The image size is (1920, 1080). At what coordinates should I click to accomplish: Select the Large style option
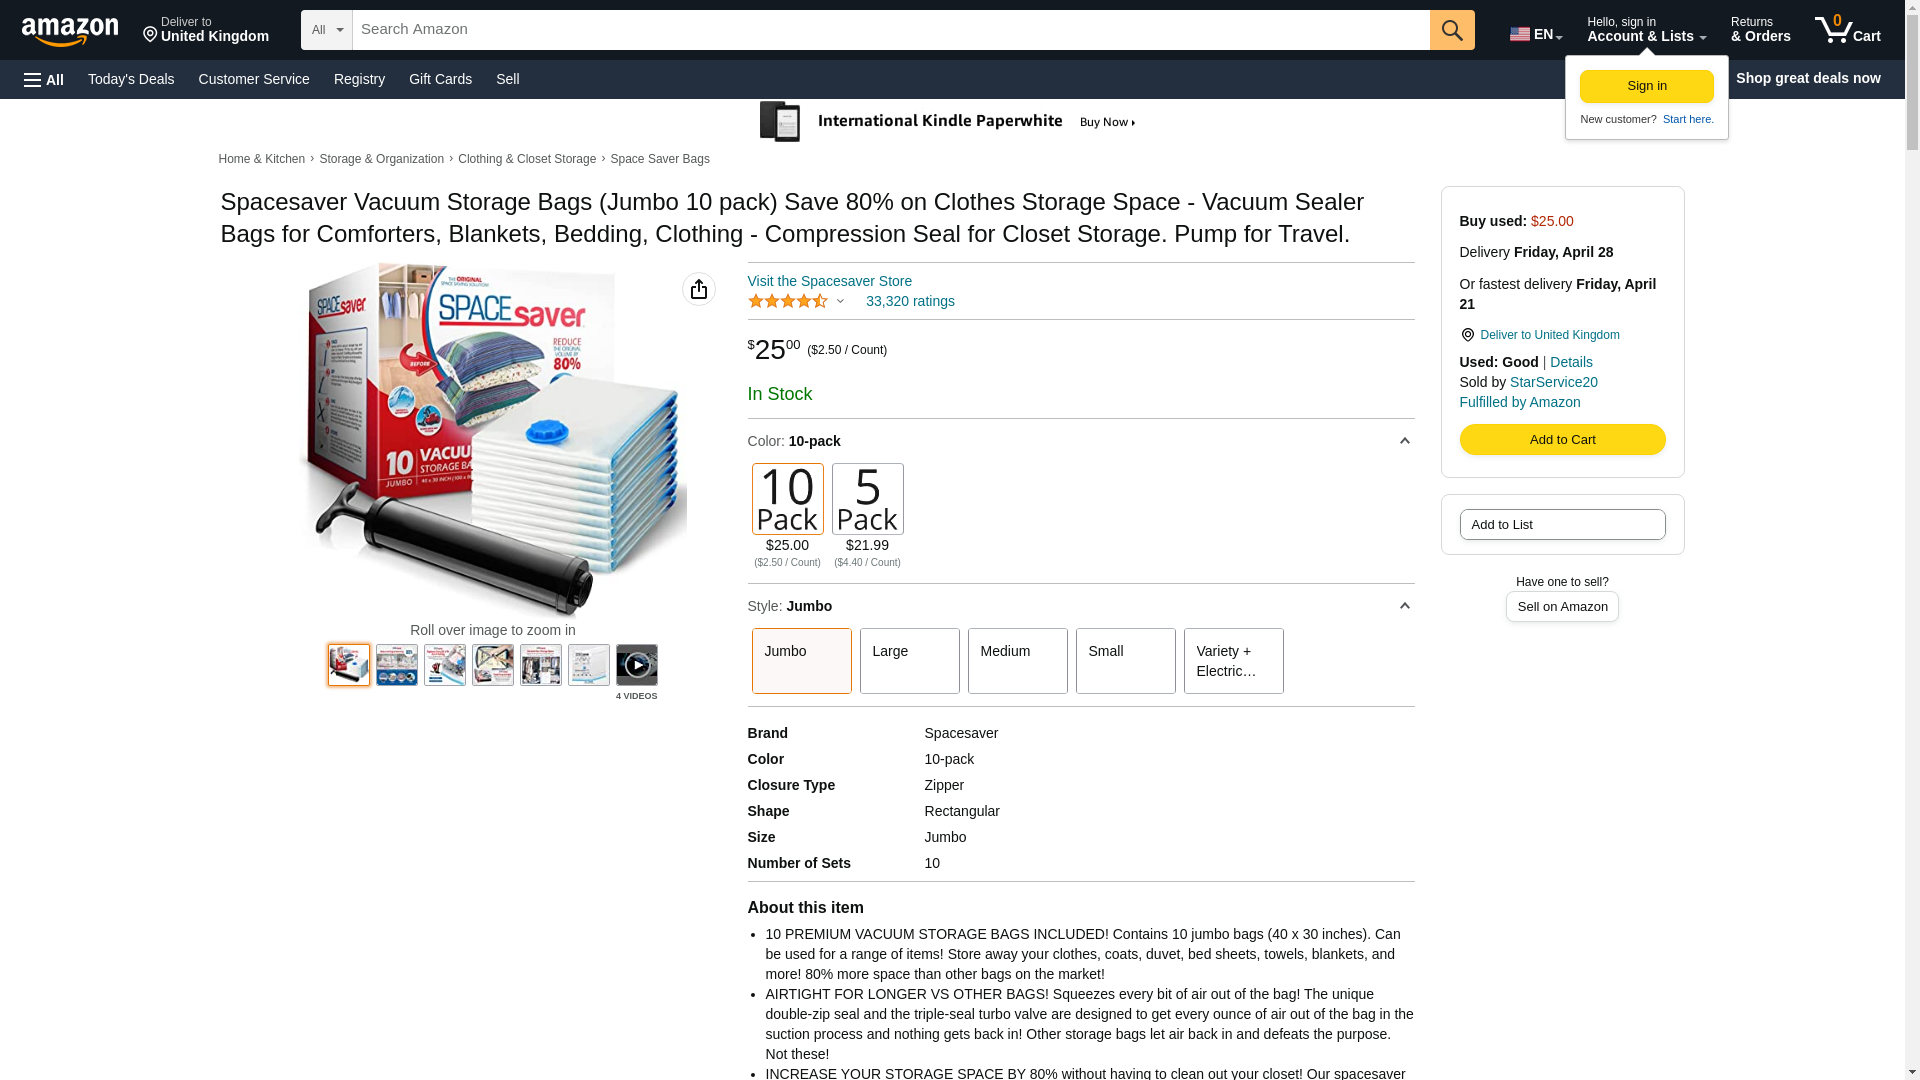click(909, 661)
